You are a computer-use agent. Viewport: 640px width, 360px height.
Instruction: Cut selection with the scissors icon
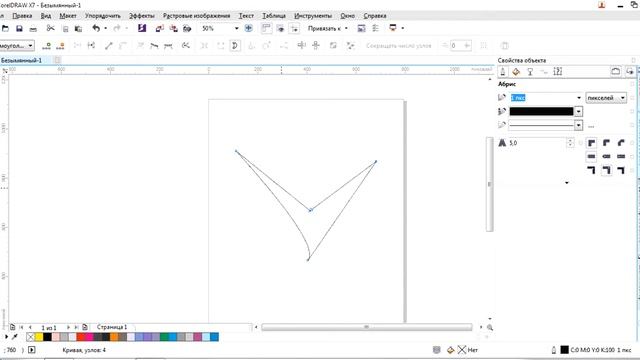[x=51, y=28]
